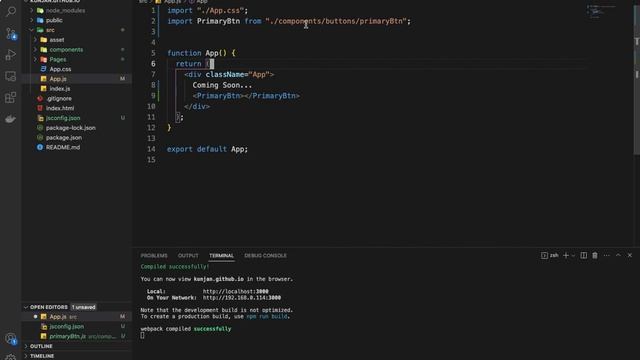Screen dimensions: 640x360
Task: Open terminal panel more actions menu
Action: point(607,256)
